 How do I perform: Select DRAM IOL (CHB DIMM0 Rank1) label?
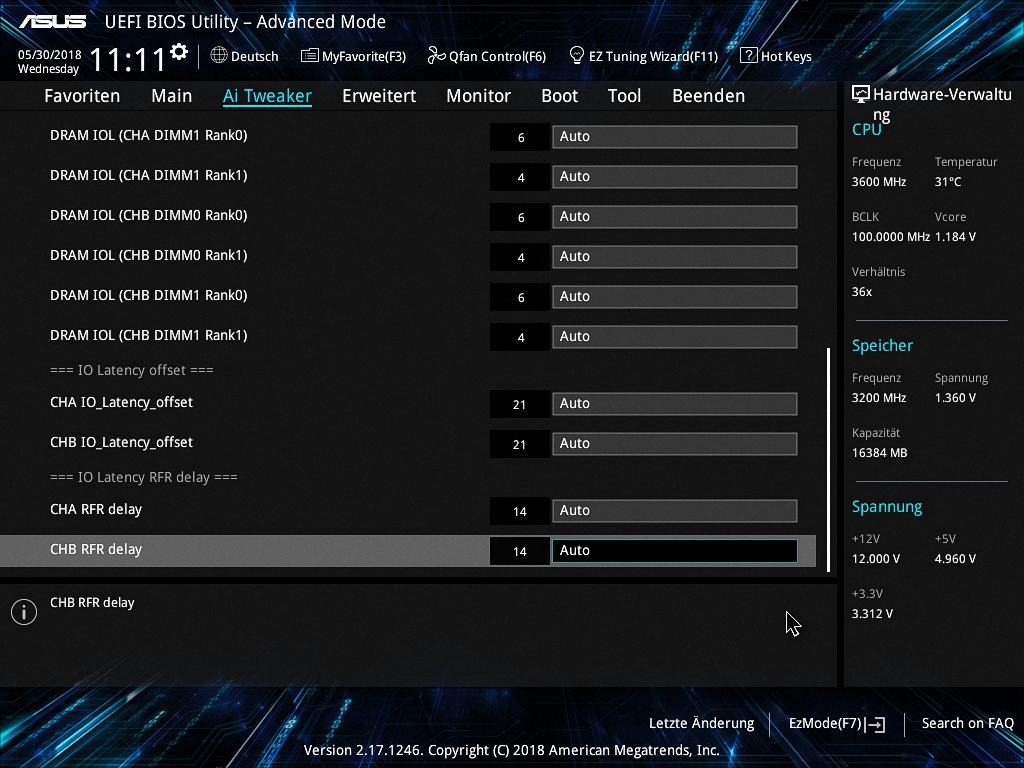coord(149,255)
